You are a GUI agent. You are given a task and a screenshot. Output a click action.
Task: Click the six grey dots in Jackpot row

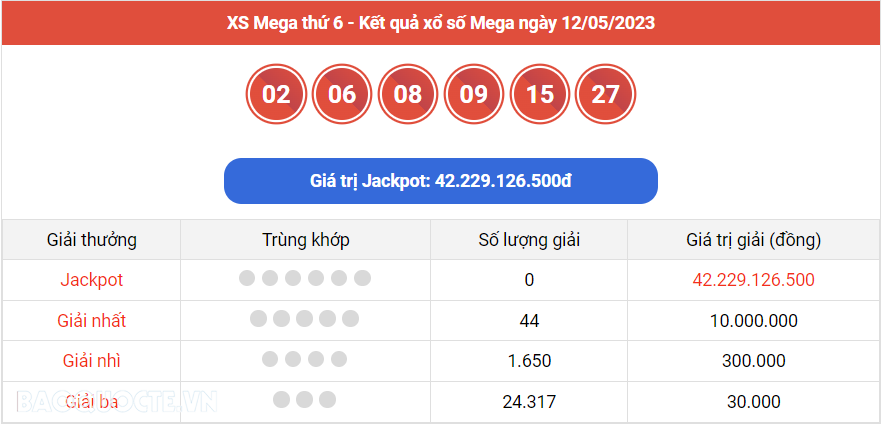coord(305,279)
